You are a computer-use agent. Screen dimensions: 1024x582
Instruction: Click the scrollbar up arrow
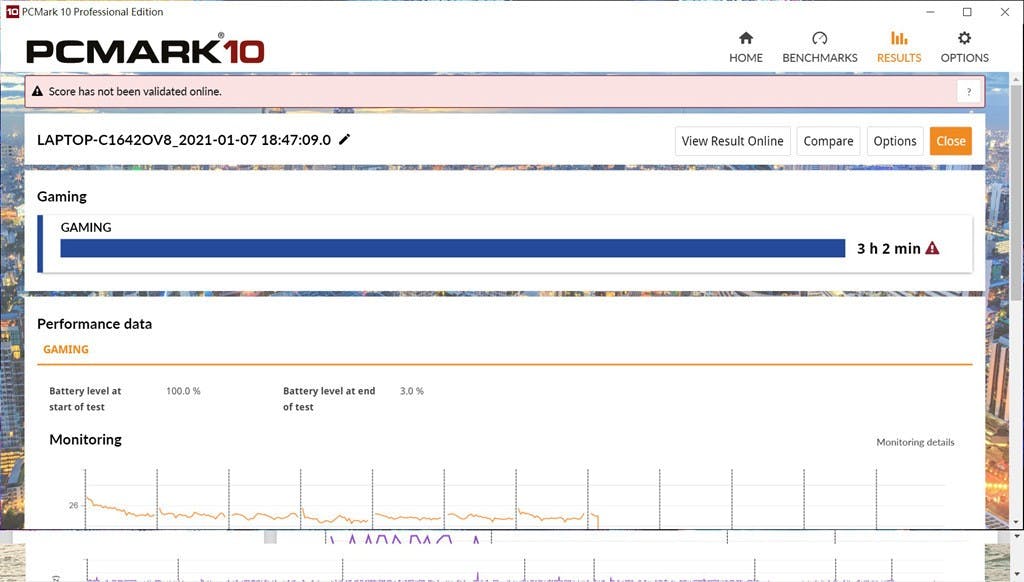coord(1016,79)
